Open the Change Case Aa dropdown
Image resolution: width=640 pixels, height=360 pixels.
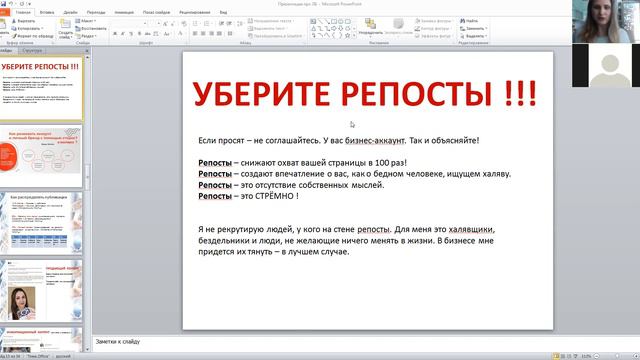[167, 33]
